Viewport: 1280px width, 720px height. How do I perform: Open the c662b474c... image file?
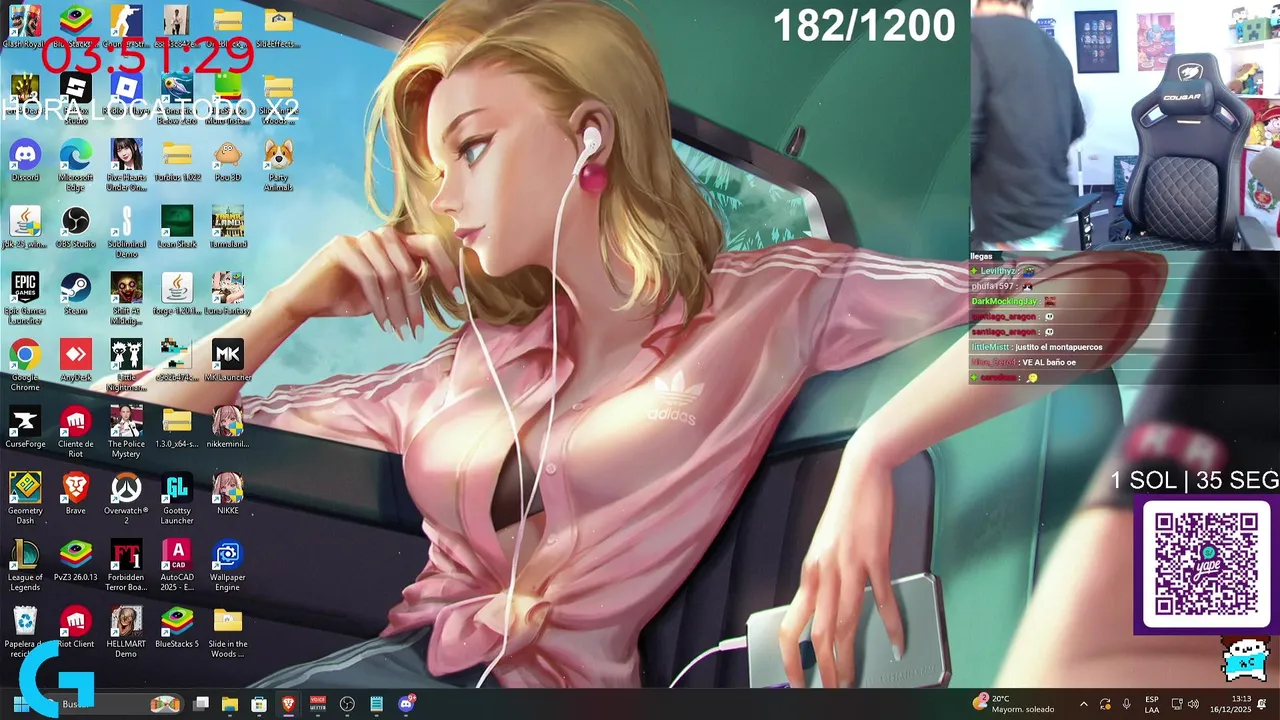pyautogui.click(x=177, y=360)
